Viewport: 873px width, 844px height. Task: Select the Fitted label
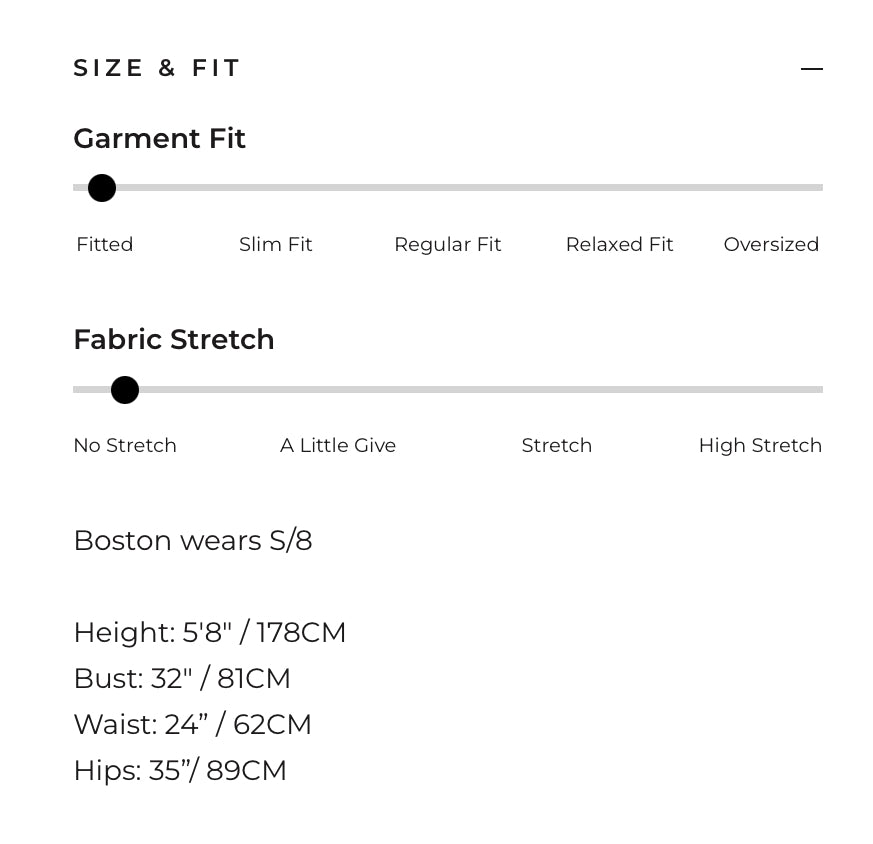(105, 244)
